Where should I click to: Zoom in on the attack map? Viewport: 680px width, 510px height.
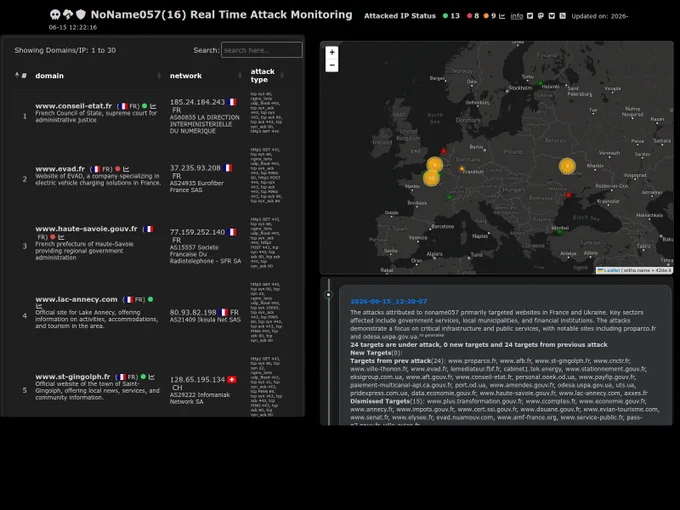pyautogui.click(x=332, y=52)
